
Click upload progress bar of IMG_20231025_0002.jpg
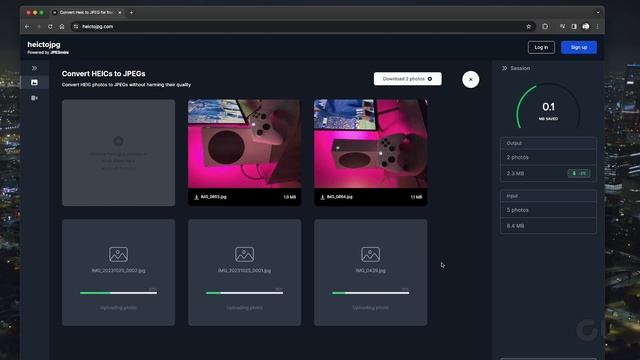click(x=118, y=293)
